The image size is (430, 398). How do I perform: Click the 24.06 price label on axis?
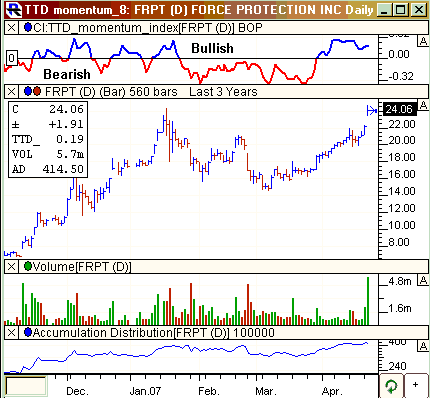399,109
